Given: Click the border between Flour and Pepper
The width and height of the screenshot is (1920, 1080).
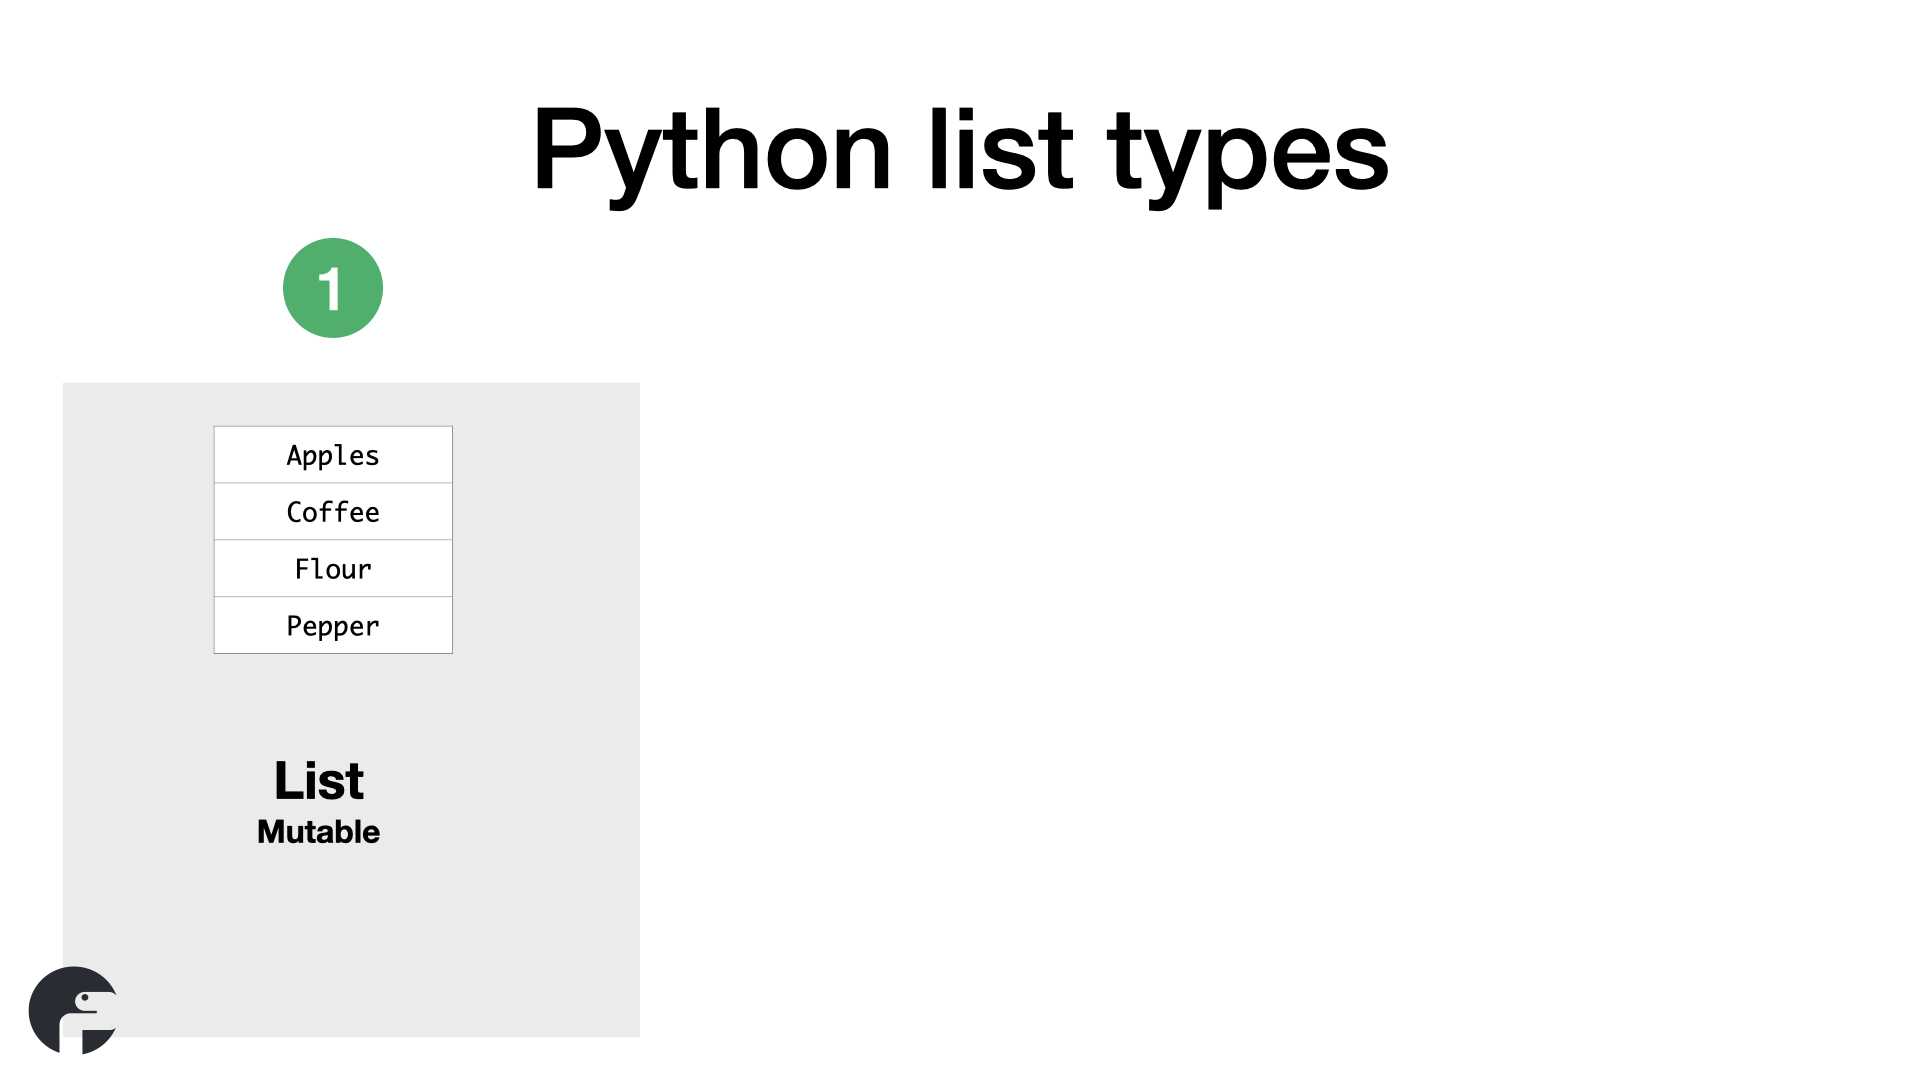Looking at the screenshot, I should pos(333,597).
